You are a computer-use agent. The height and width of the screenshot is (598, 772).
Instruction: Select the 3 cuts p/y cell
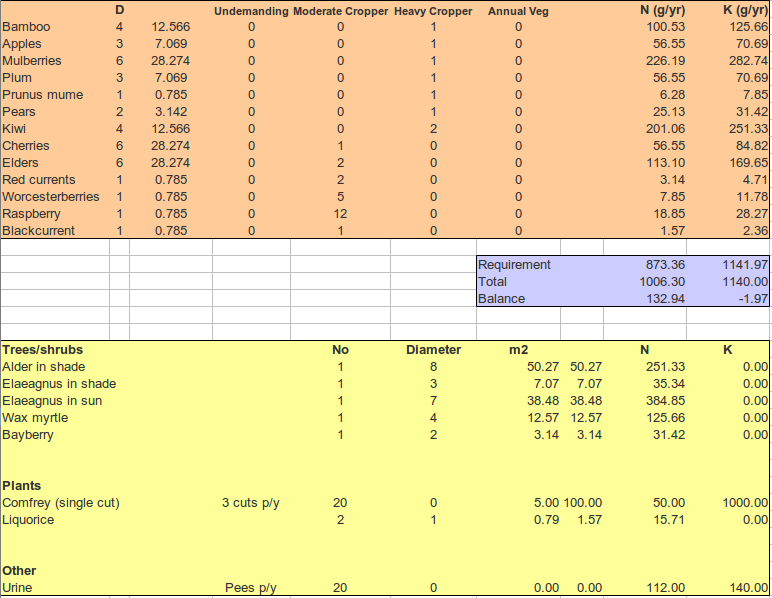pos(250,503)
